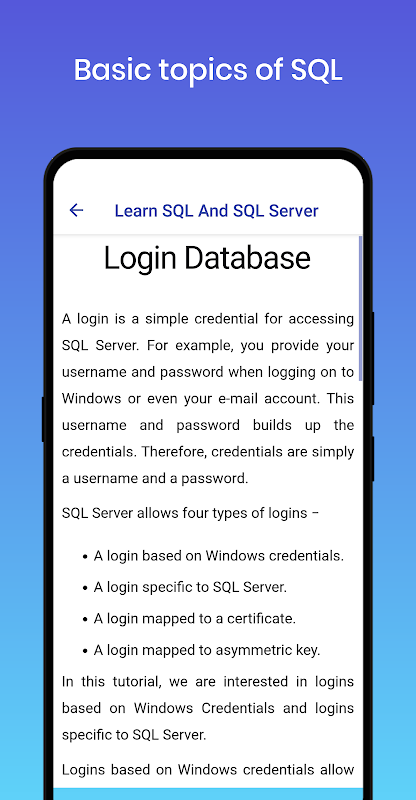Click the line "a username and a password."

click(155, 479)
